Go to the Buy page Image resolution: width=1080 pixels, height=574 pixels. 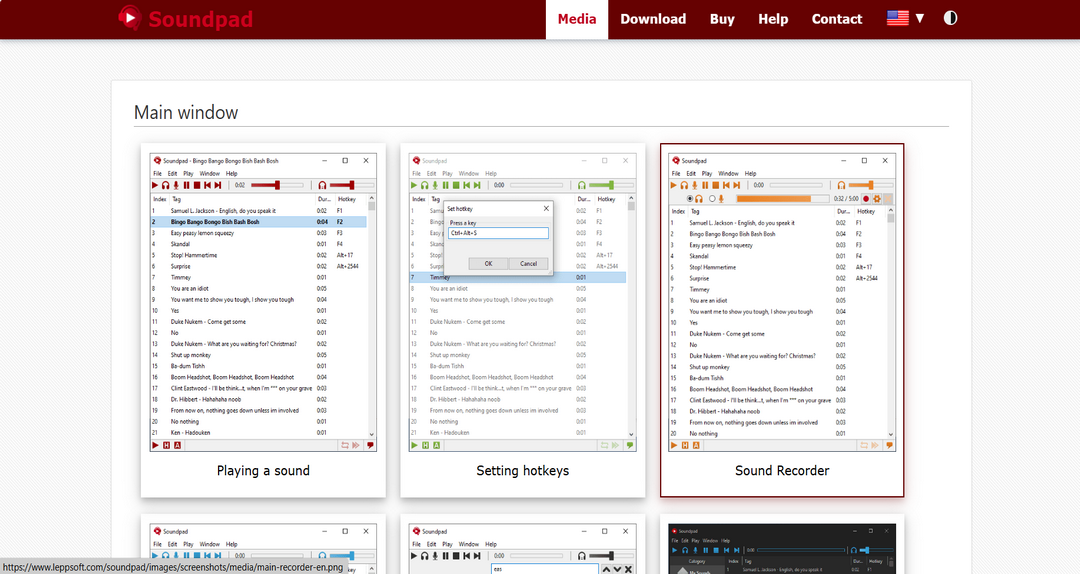(x=722, y=19)
